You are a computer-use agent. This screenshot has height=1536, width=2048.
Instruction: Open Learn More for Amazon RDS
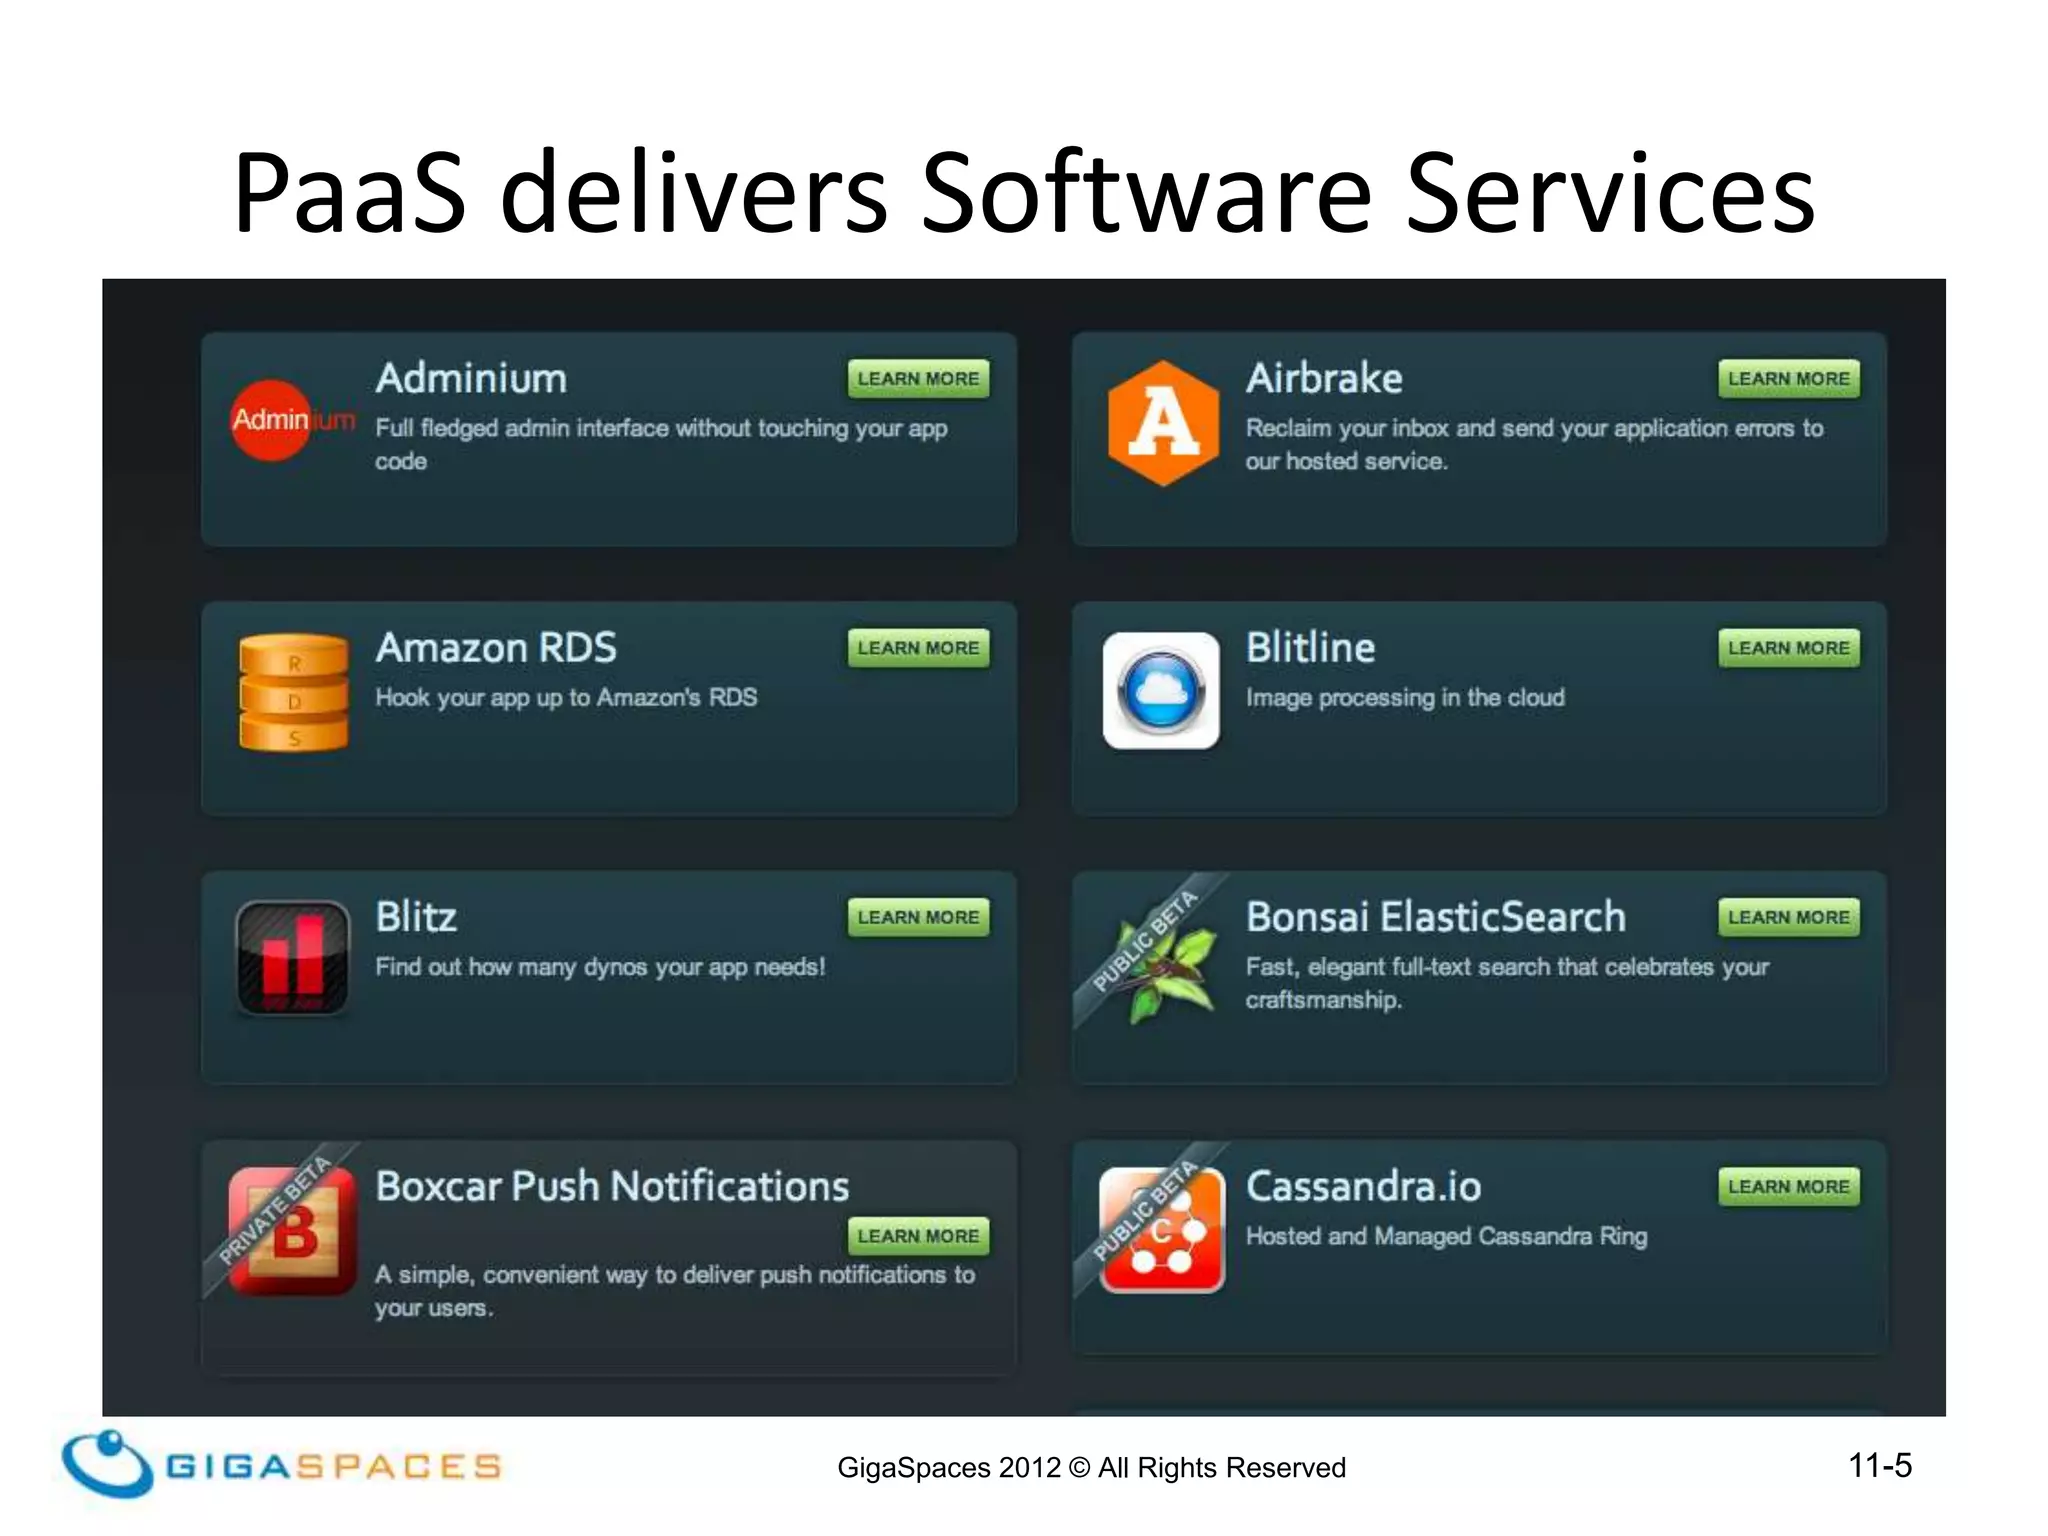pyautogui.click(x=918, y=648)
